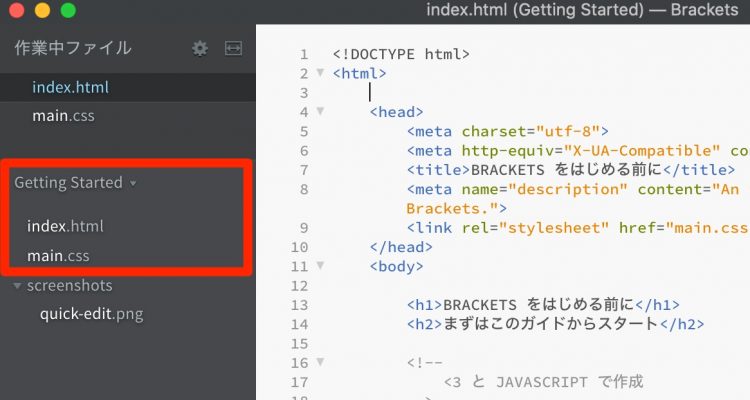
Task: Switch to main.css in working files
Action: click(63, 116)
